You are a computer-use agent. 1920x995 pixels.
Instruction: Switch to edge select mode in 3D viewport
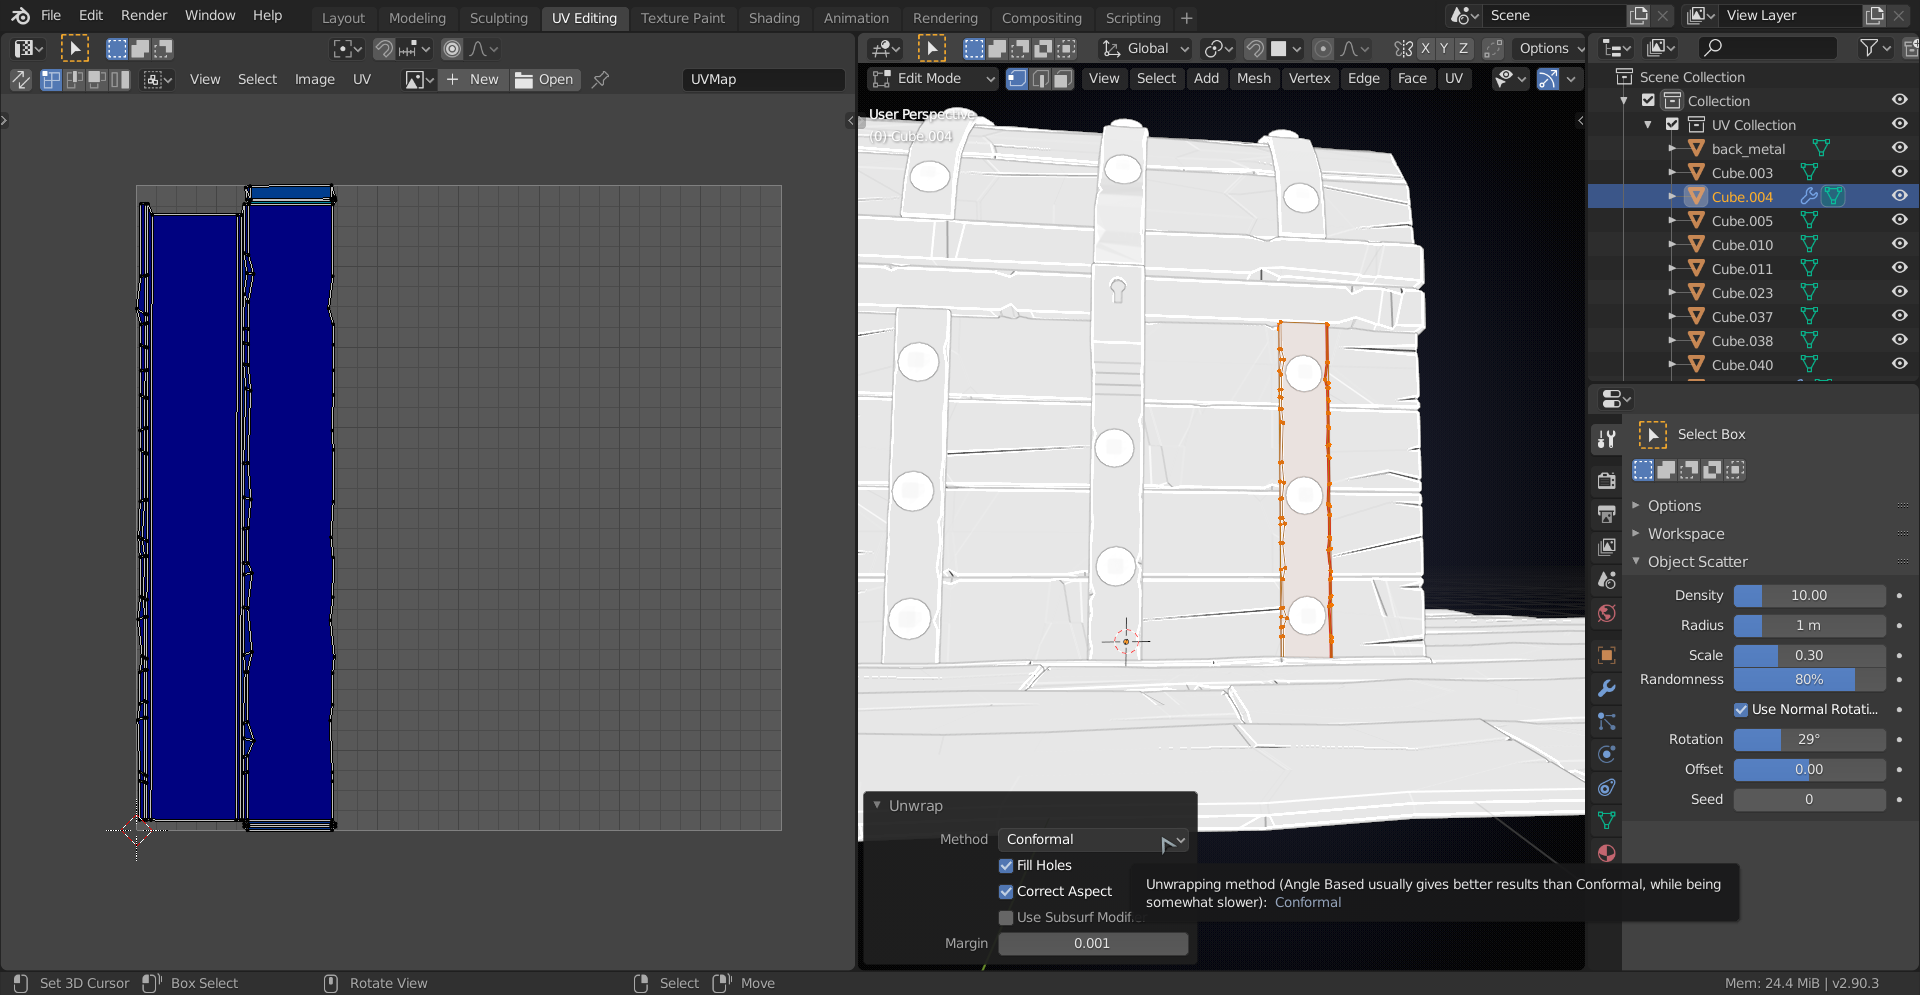coord(1040,79)
